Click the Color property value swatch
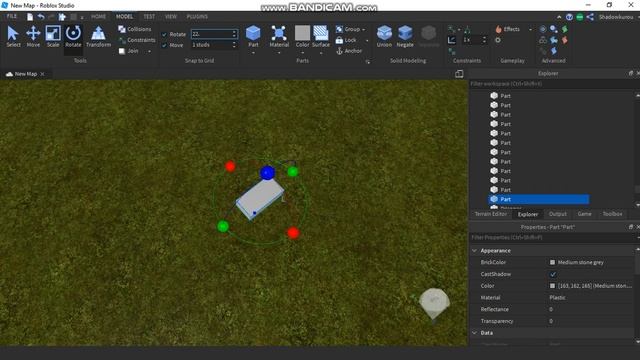The height and width of the screenshot is (360, 640). 552,286
